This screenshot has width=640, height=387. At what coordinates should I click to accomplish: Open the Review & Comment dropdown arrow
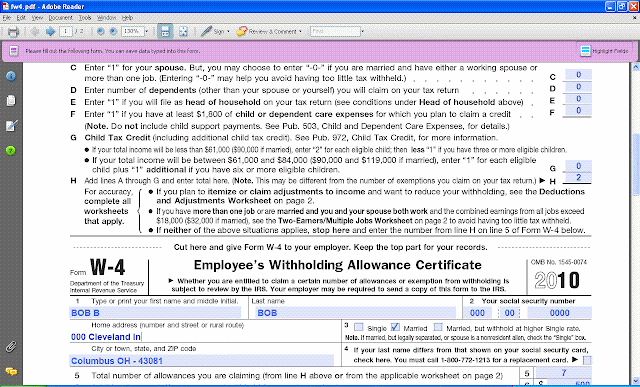pyautogui.click(x=301, y=31)
